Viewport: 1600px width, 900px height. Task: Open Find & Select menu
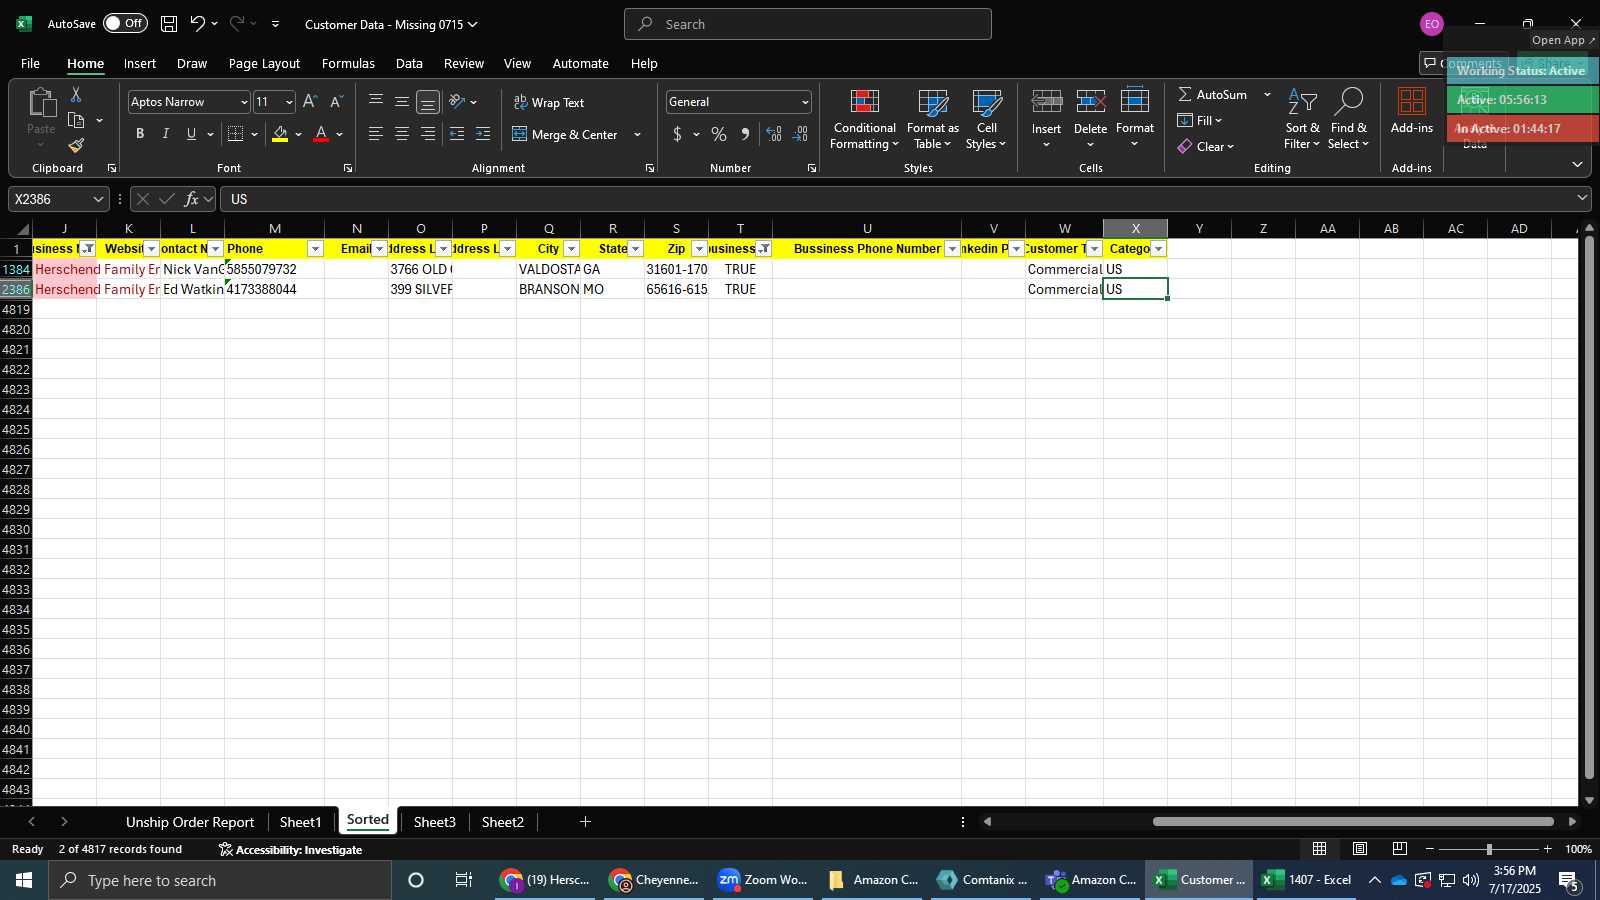click(x=1348, y=120)
